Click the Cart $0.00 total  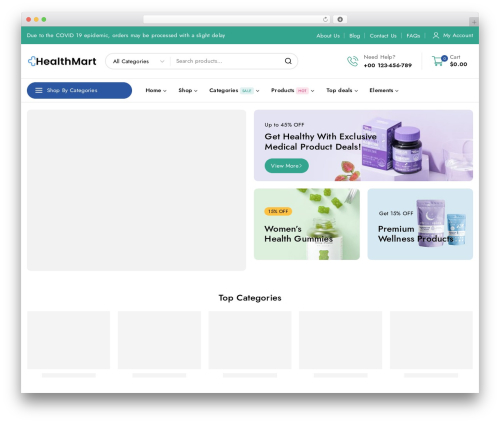click(458, 64)
